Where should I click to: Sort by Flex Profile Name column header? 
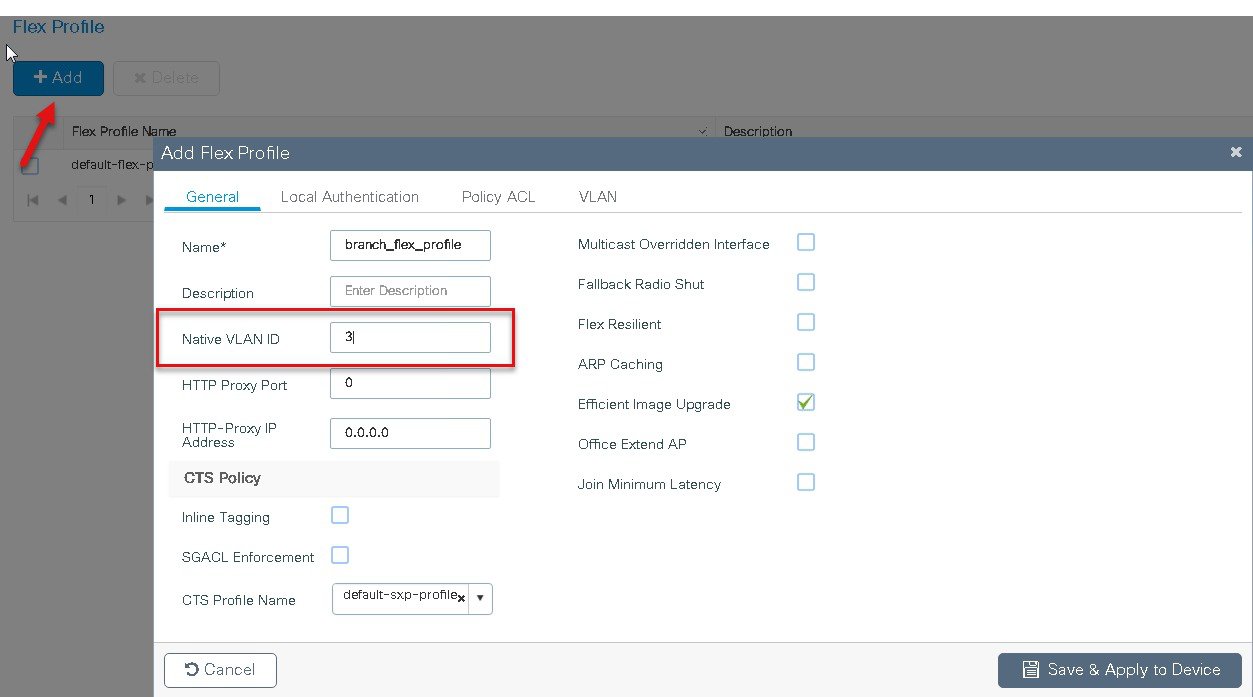(x=124, y=131)
